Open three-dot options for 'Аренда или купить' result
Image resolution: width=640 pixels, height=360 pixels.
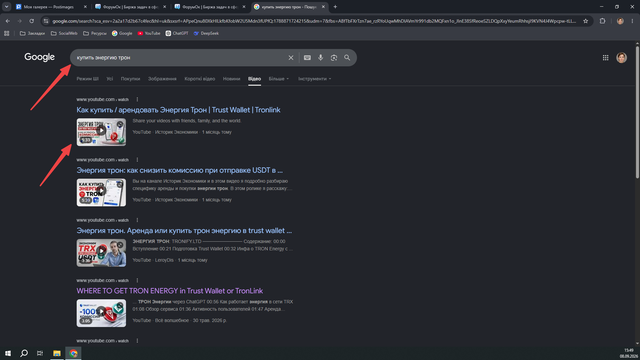pyautogui.click(x=137, y=220)
